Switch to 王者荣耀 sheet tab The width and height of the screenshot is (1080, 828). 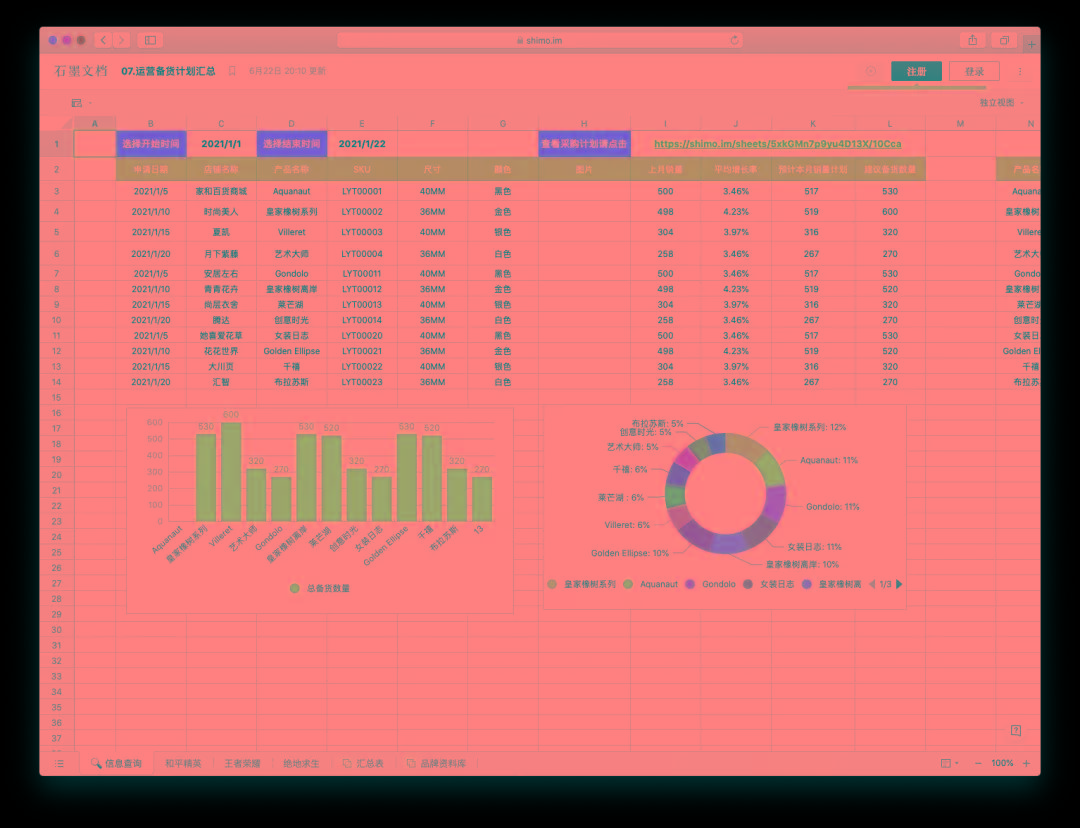tap(242, 763)
